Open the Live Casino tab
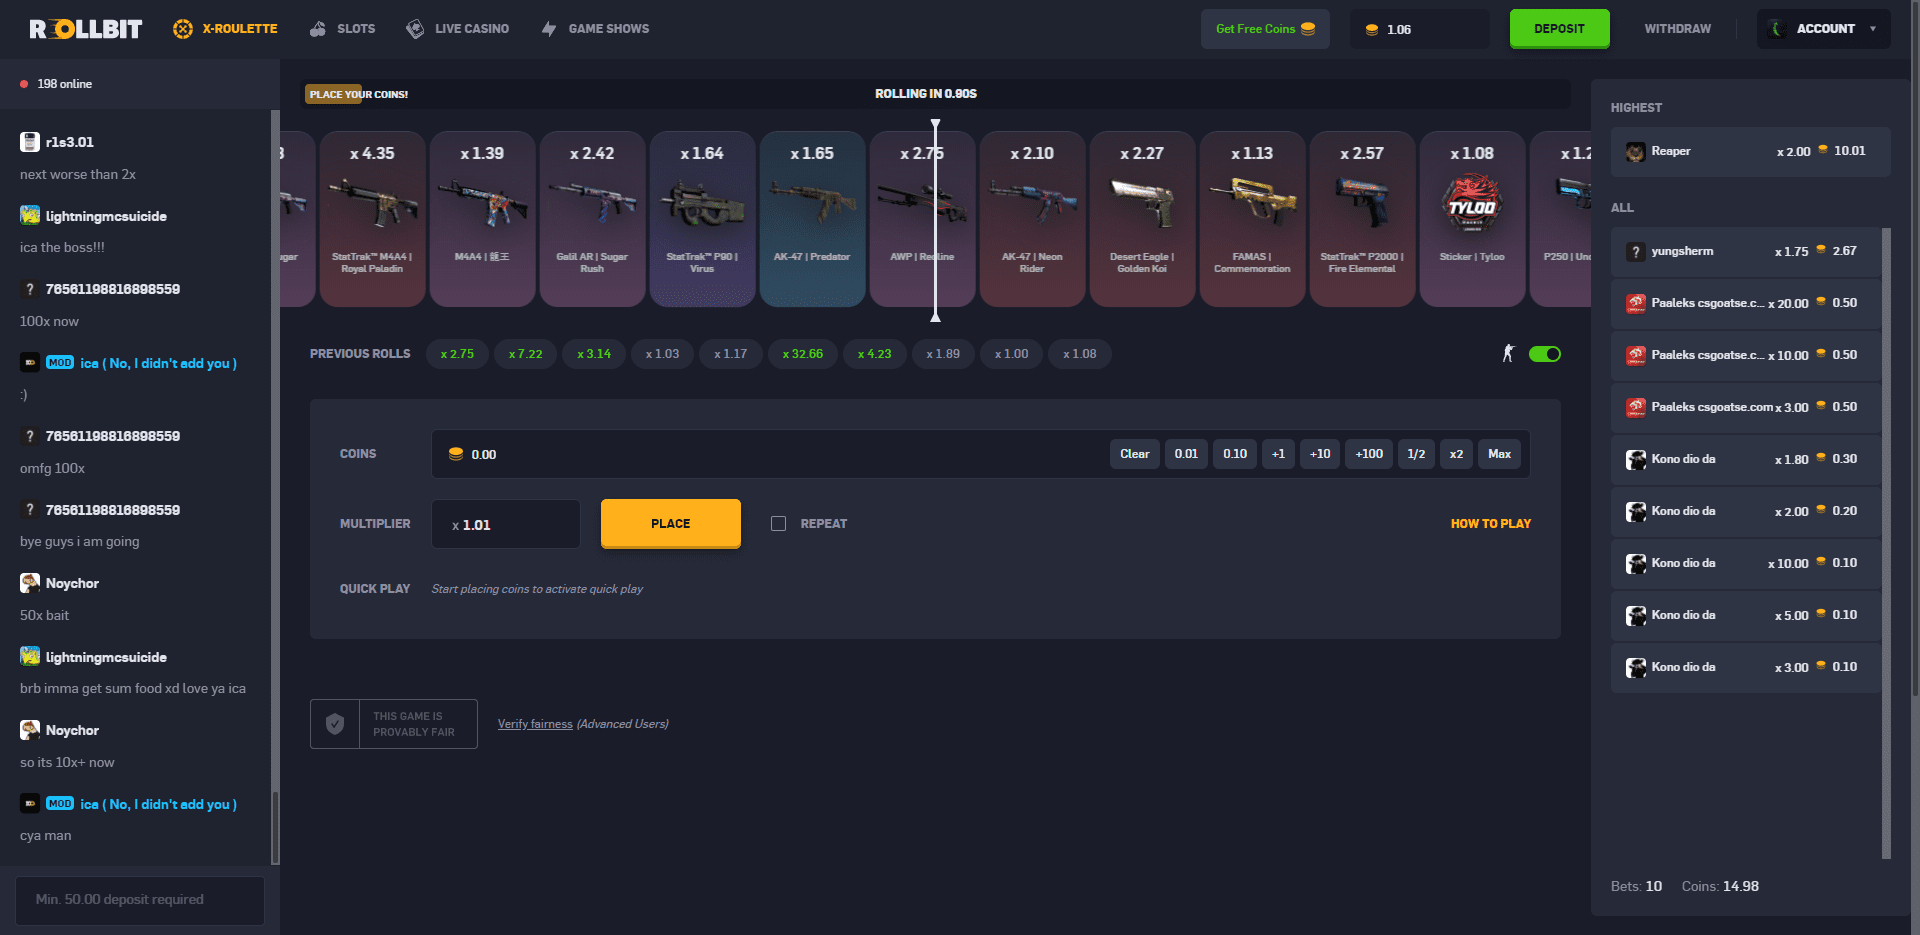Screen dimensions: 1920x935 tap(457, 29)
